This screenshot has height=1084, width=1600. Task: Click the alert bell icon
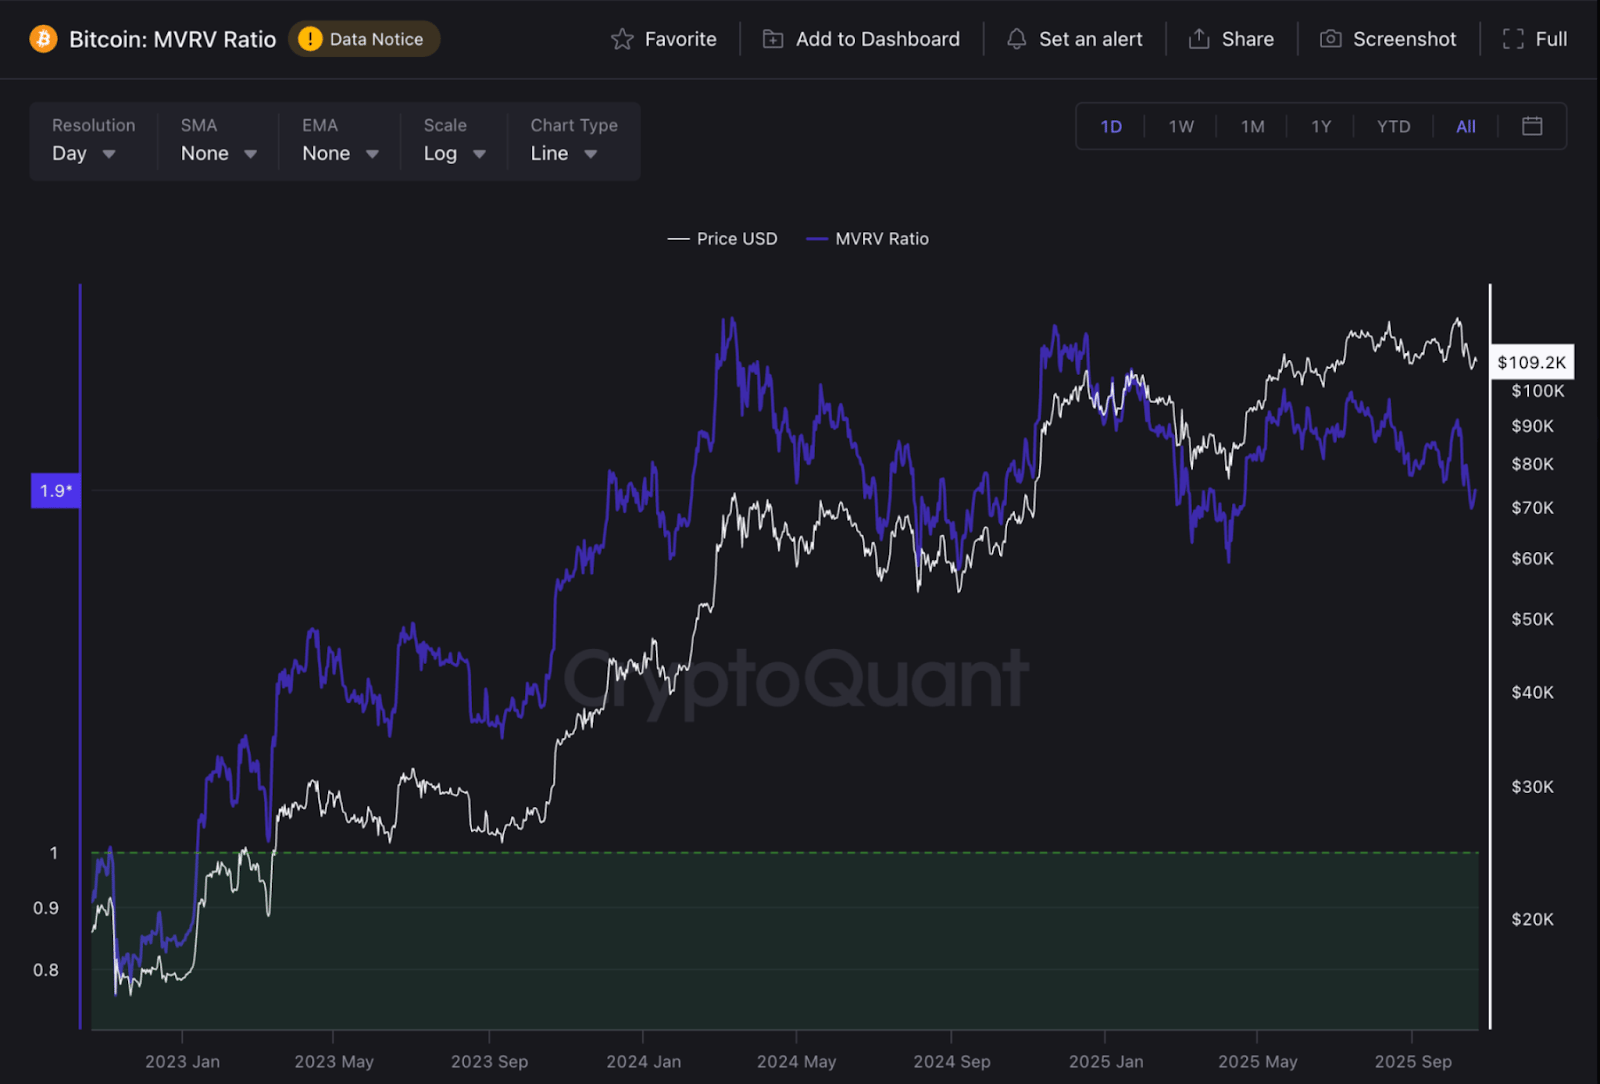coord(1016,39)
